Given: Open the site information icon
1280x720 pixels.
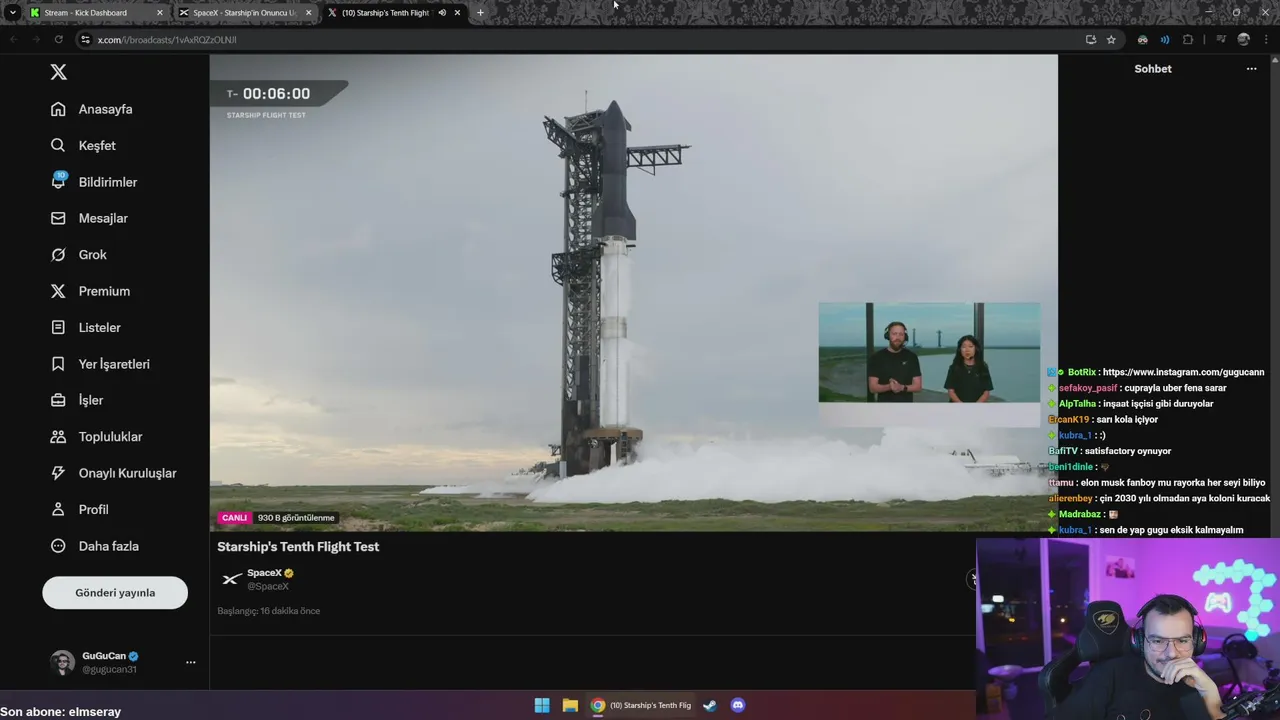Looking at the screenshot, I should (x=85, y=40).
